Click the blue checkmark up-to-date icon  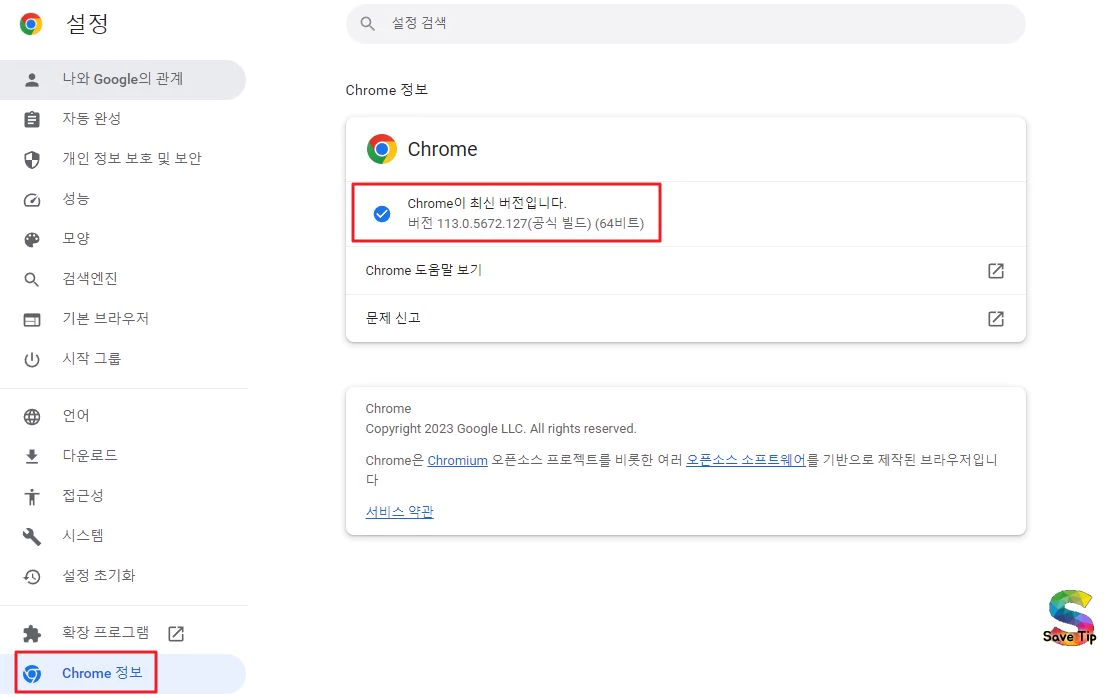click(x=382, y=214)
